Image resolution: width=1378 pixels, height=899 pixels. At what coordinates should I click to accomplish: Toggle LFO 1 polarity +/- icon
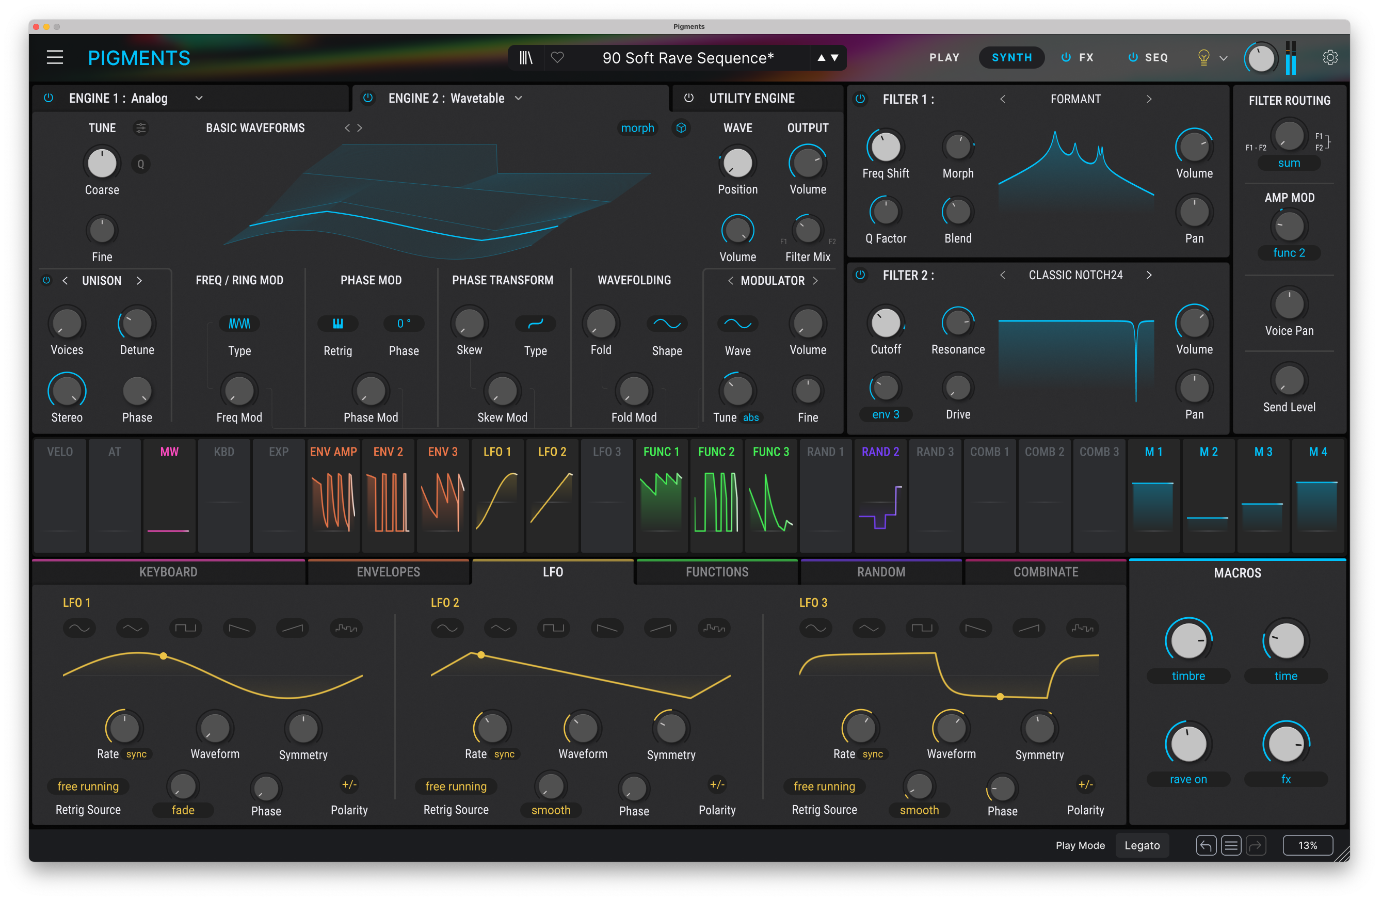tap(349, 785)
